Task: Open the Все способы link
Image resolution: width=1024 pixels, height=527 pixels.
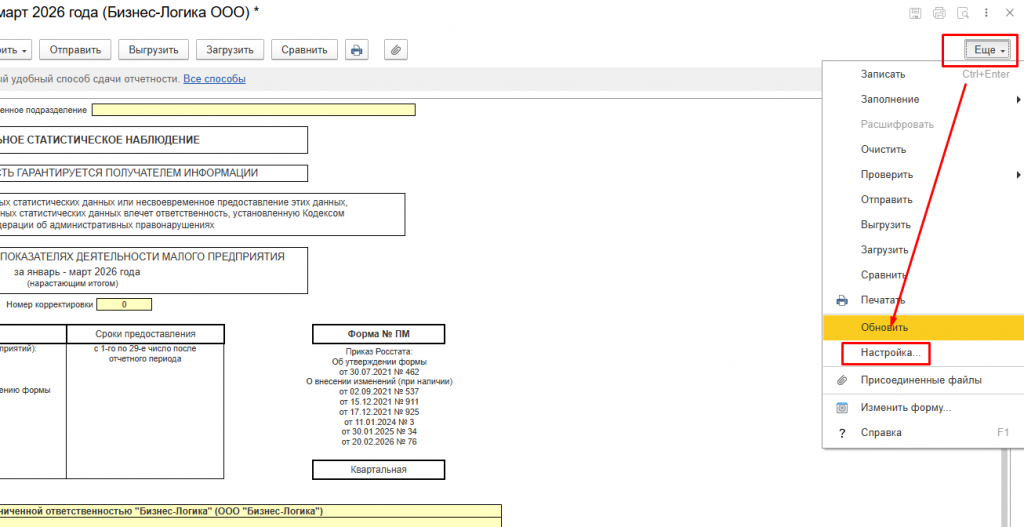Action: [x=214, y=79]
